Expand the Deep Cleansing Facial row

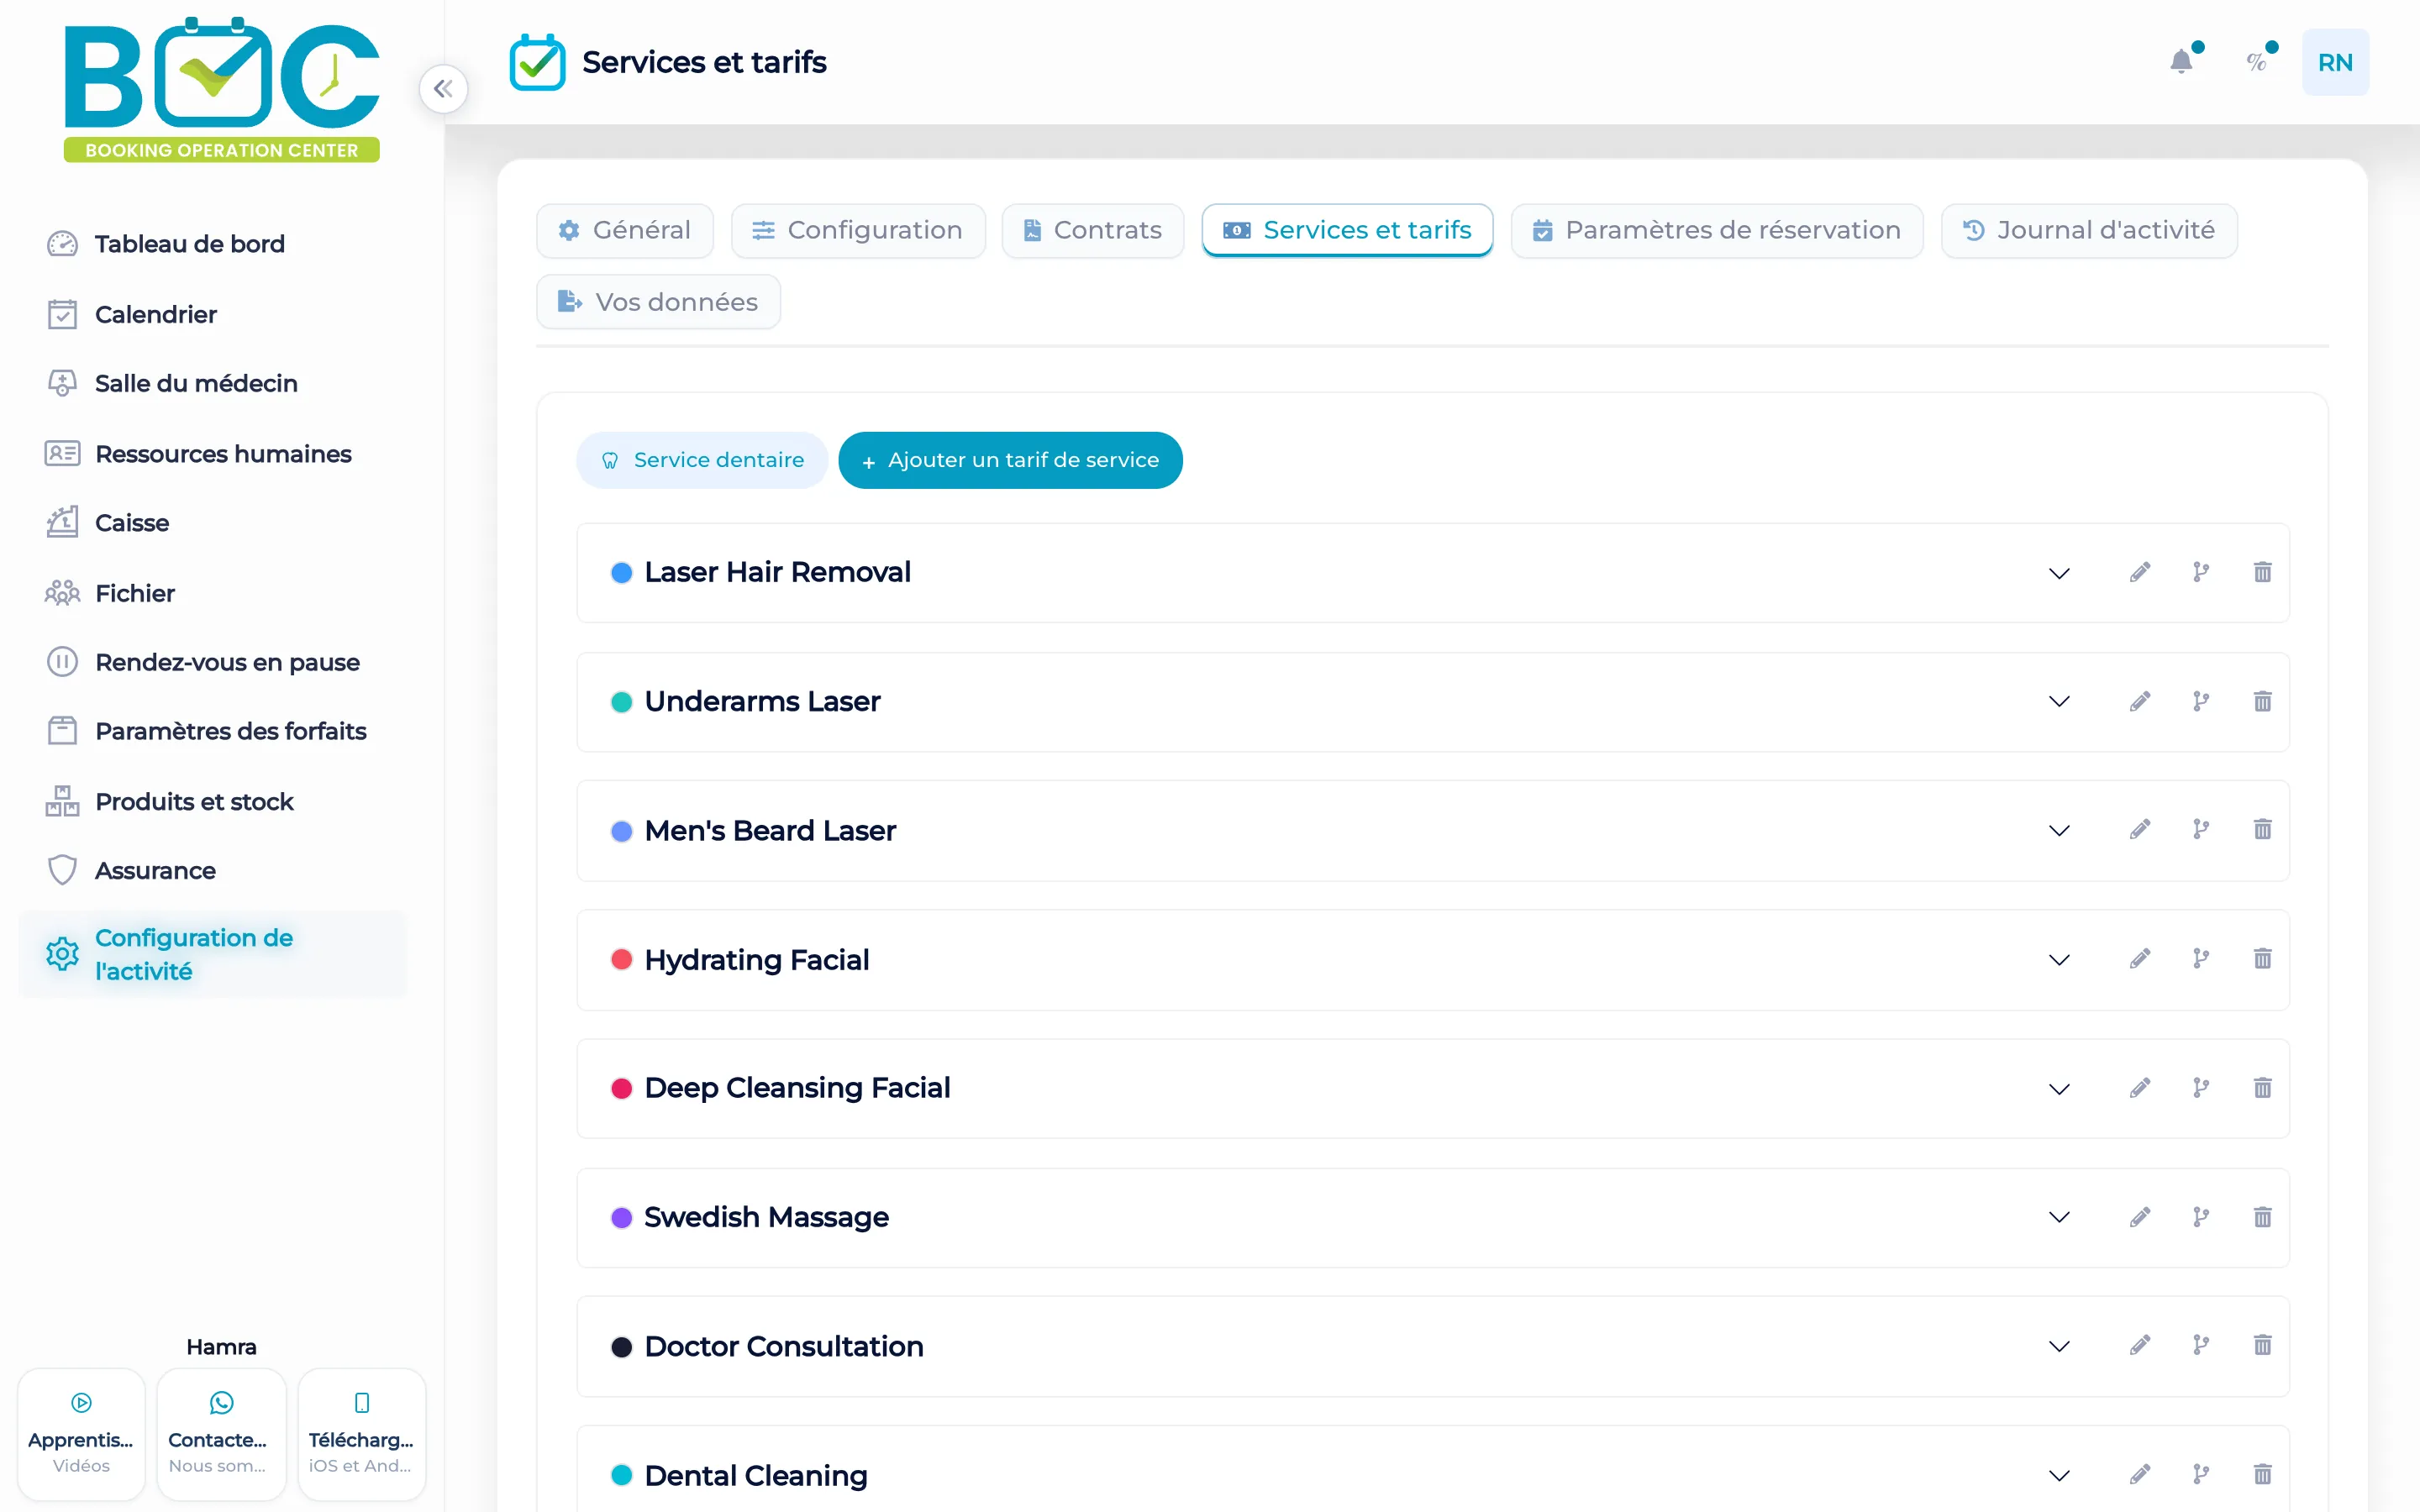coord(2059,1089)
